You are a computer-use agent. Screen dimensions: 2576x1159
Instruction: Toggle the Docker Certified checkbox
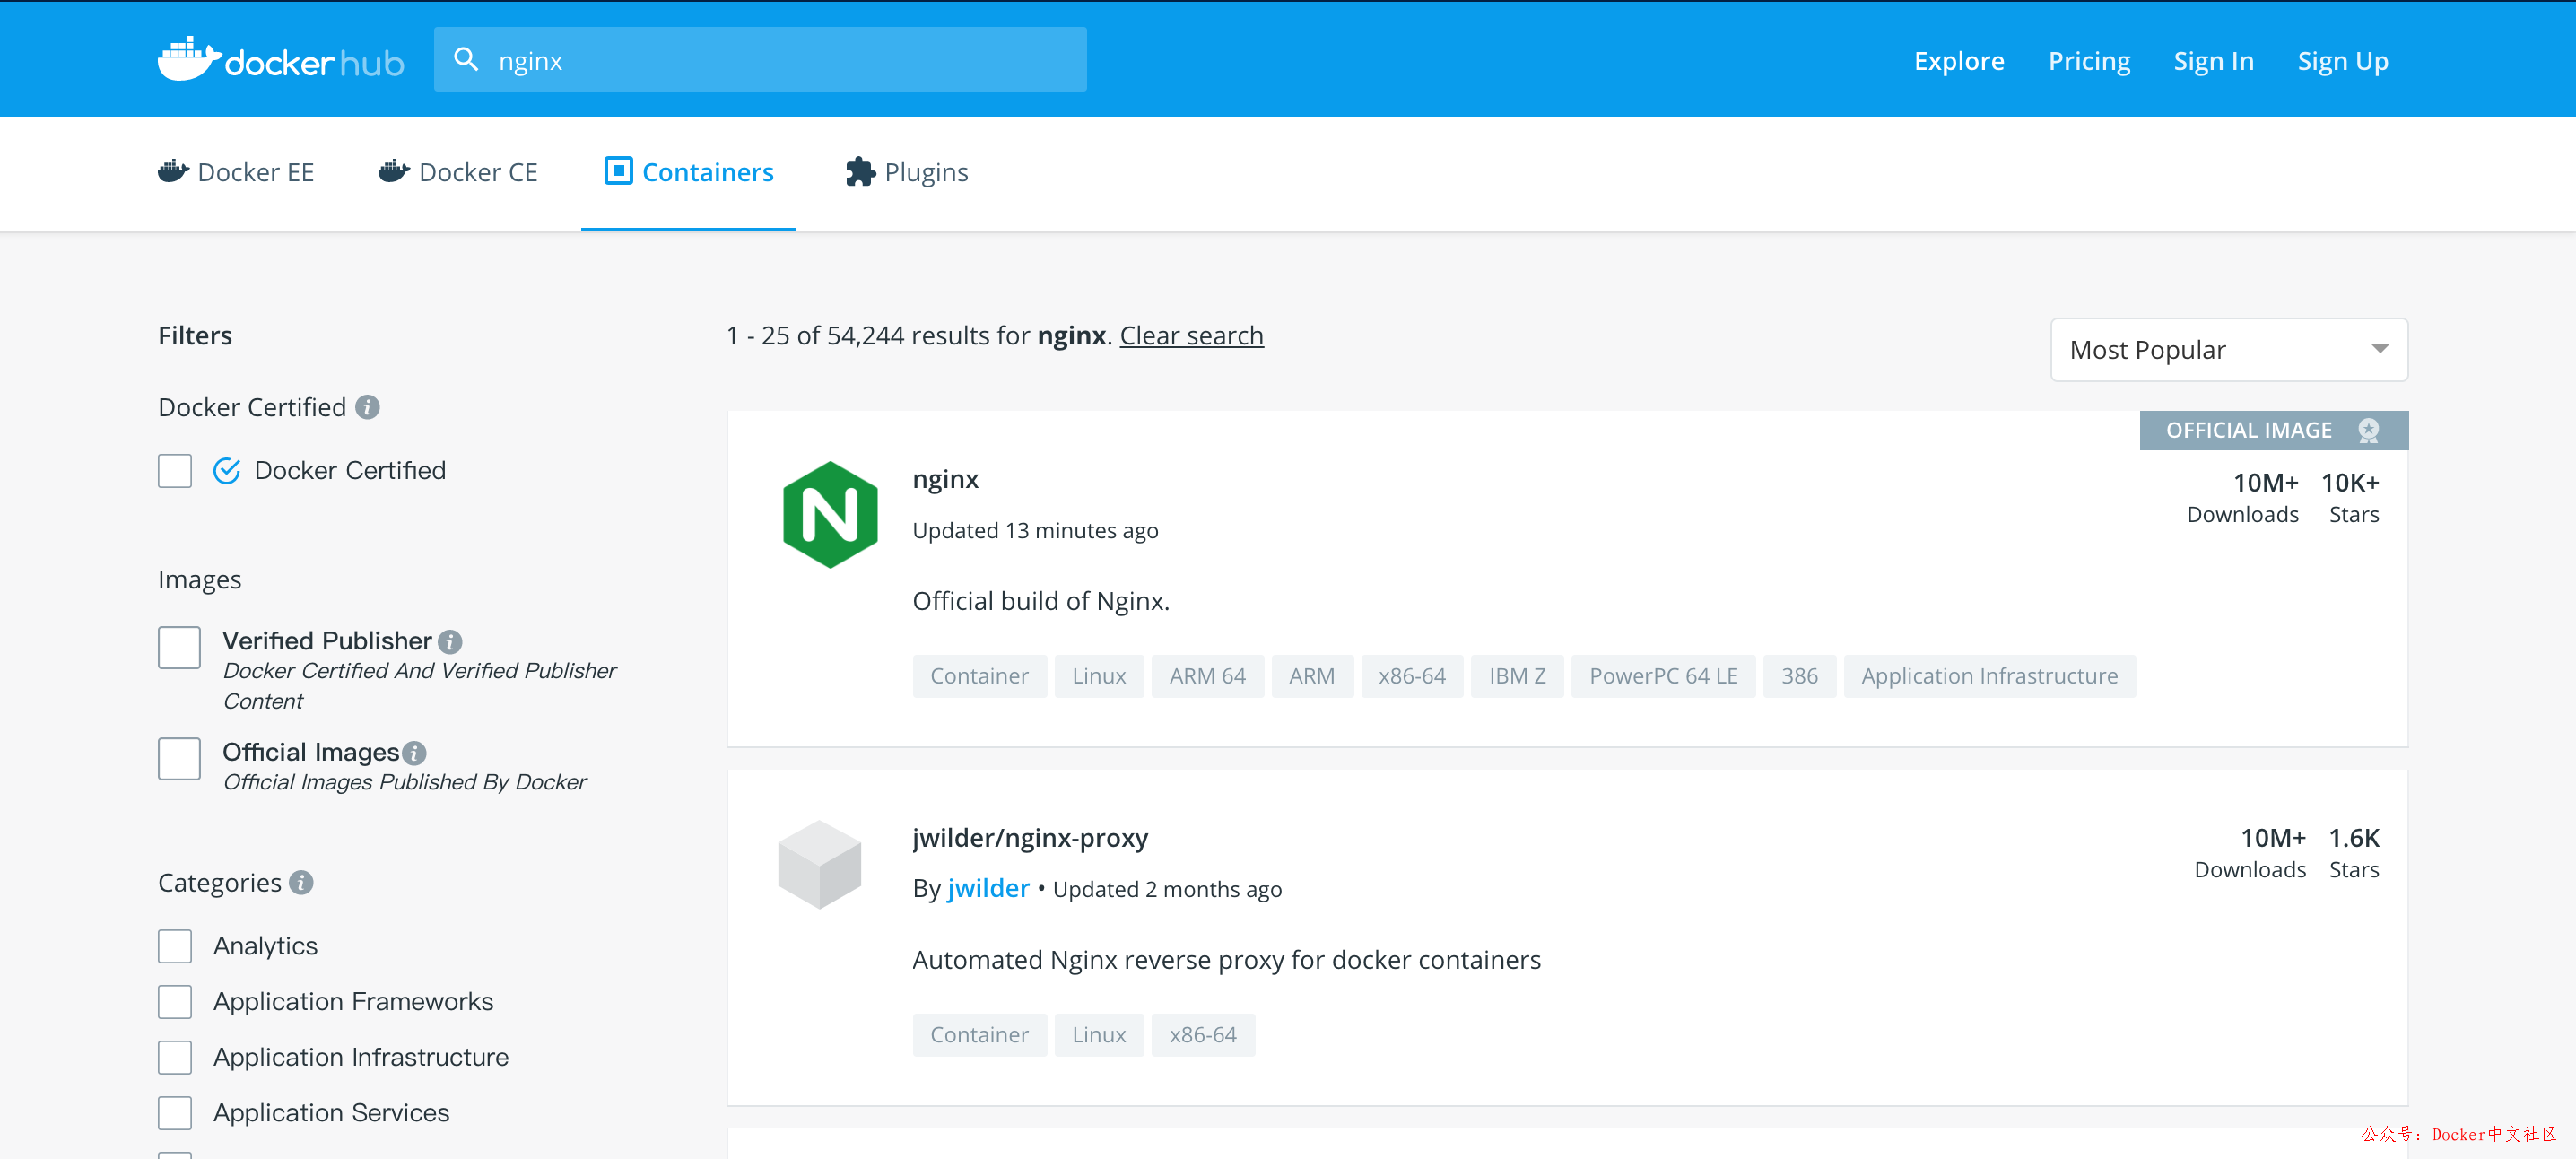point(176,468)
